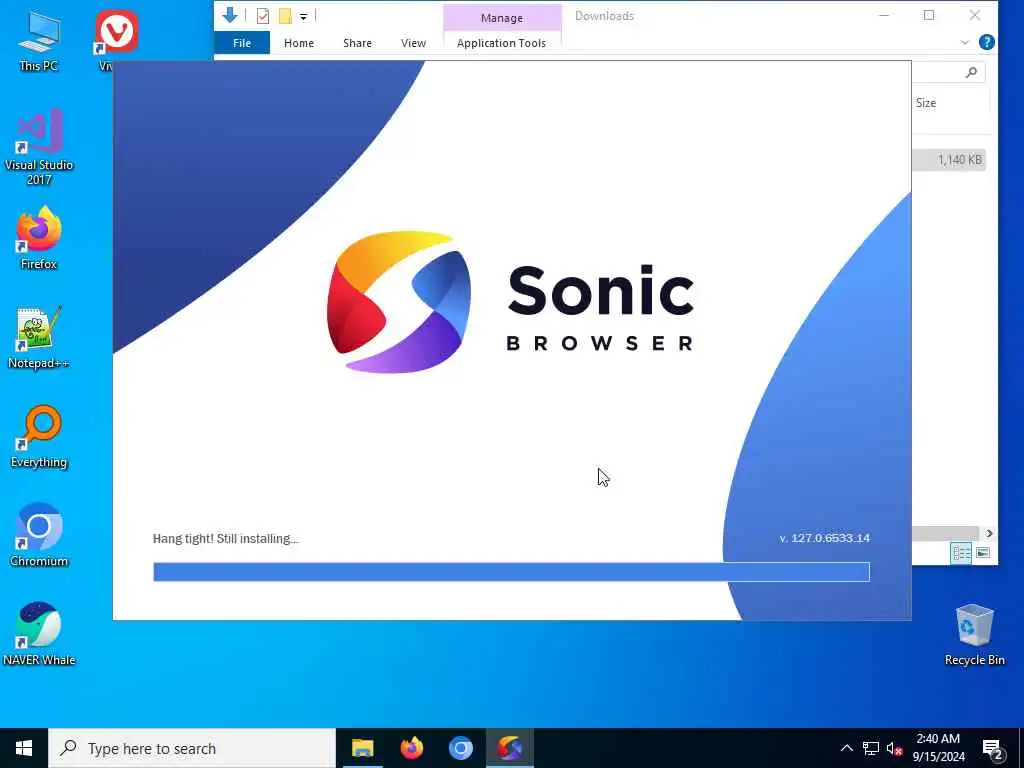The image size is (1024, 768).
Task: Show hidden system tray icons
Action: 846,748
